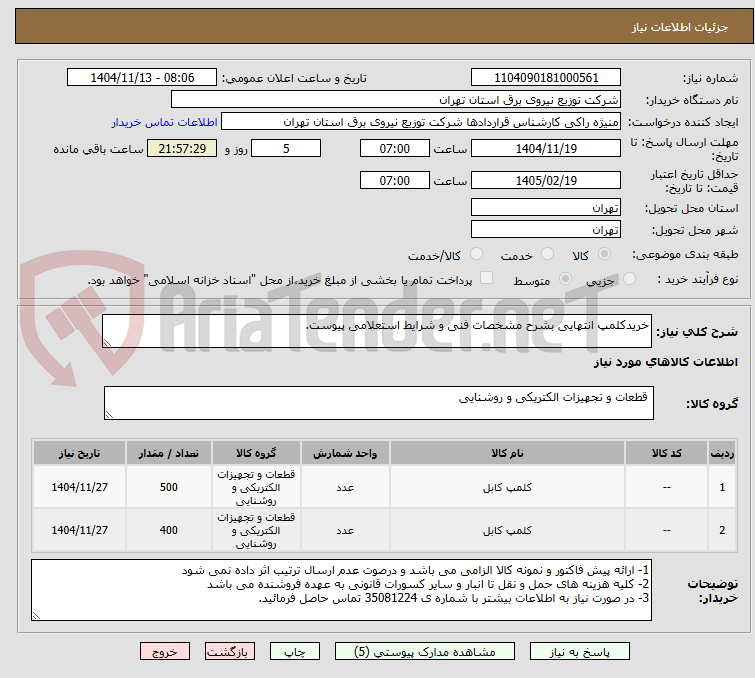This screenshot has width=755, height=678.
Task: Click the delivery province تهران field
Action: tap(546, 208)
